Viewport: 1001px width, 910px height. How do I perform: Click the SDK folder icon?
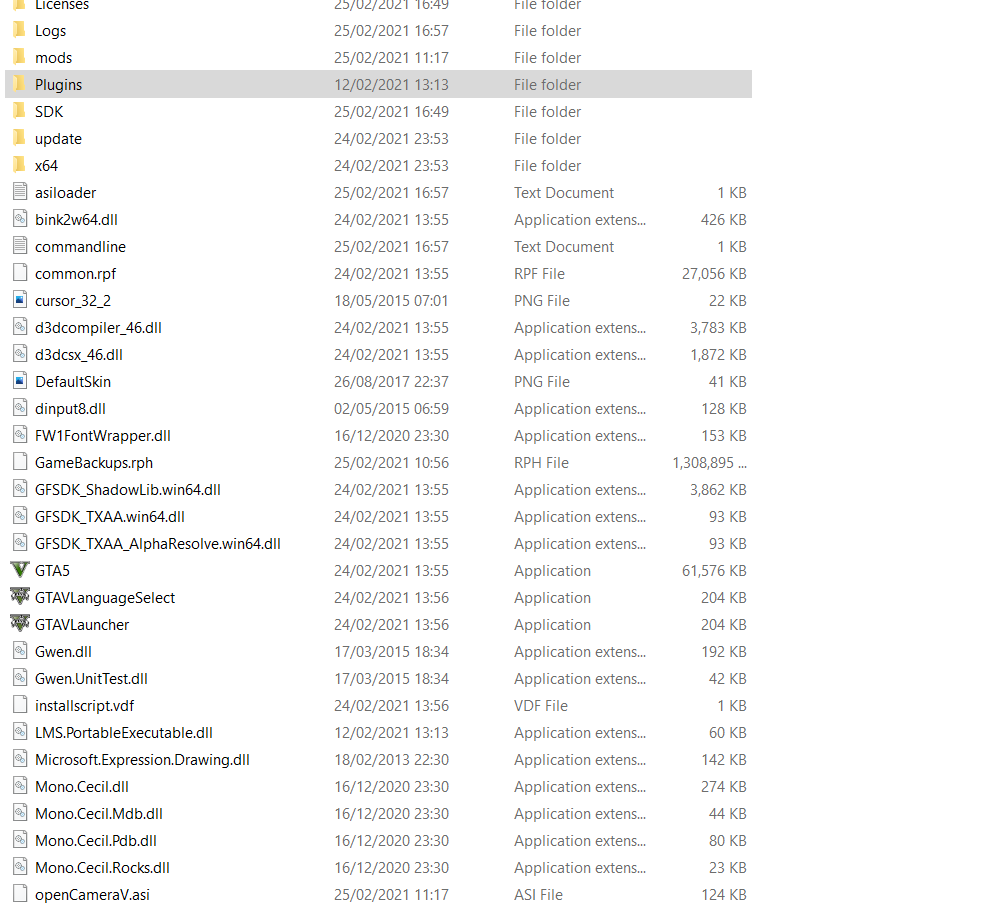[20, 110]
